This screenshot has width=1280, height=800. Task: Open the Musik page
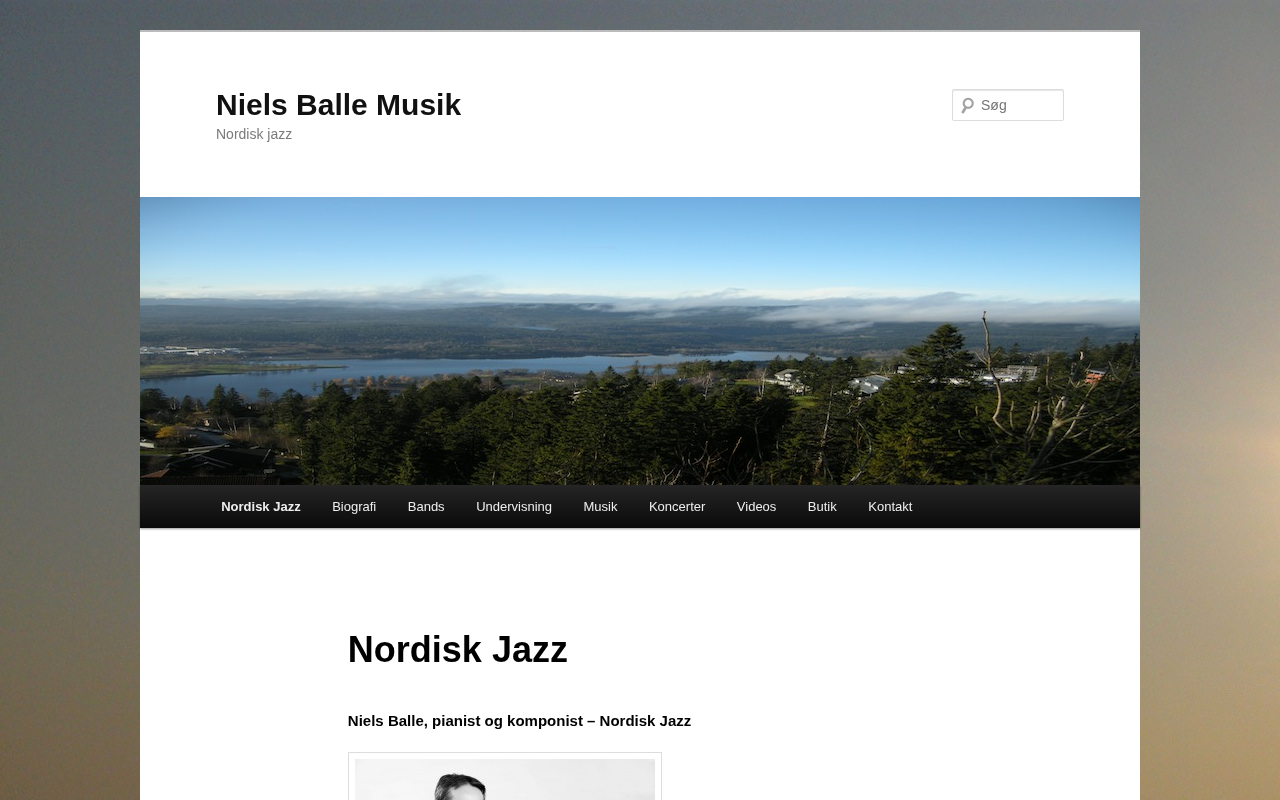coord(600,507)
